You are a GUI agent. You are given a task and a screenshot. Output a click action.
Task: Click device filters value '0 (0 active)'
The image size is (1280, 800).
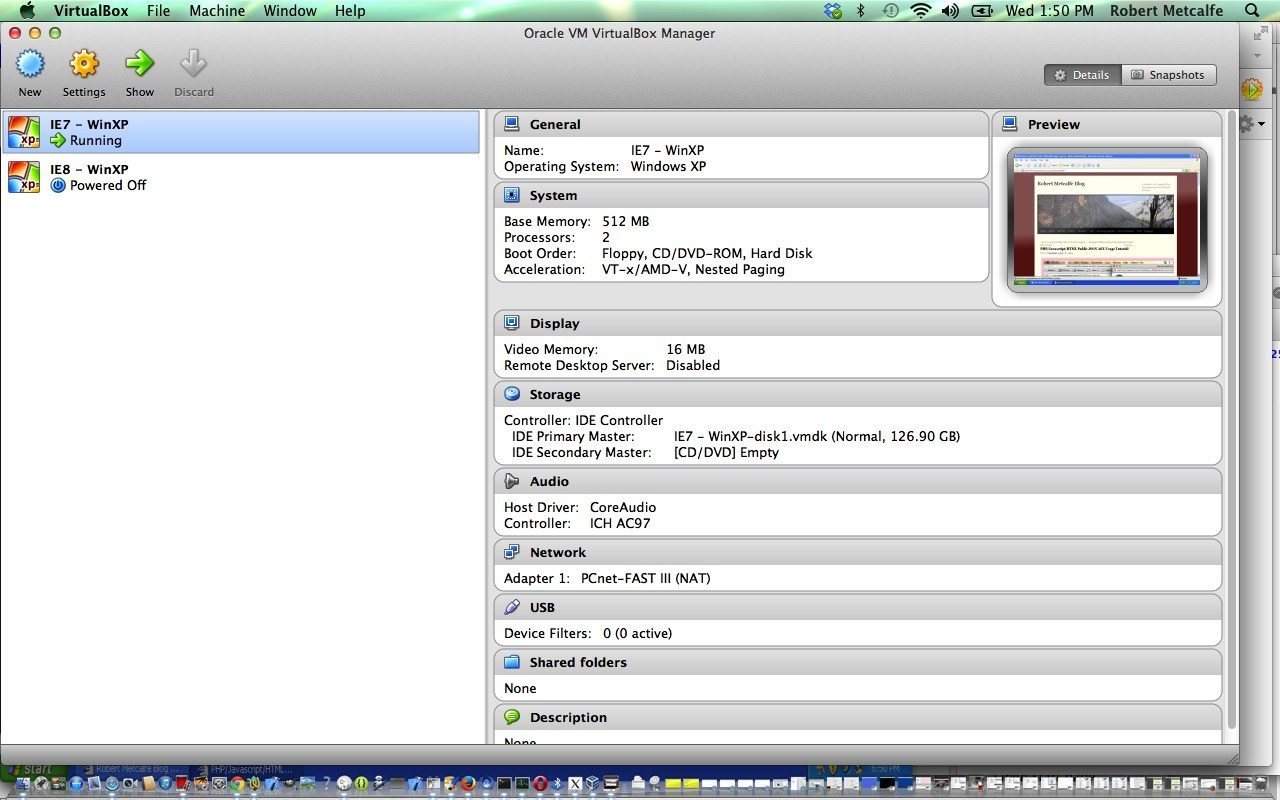[637, 633]
